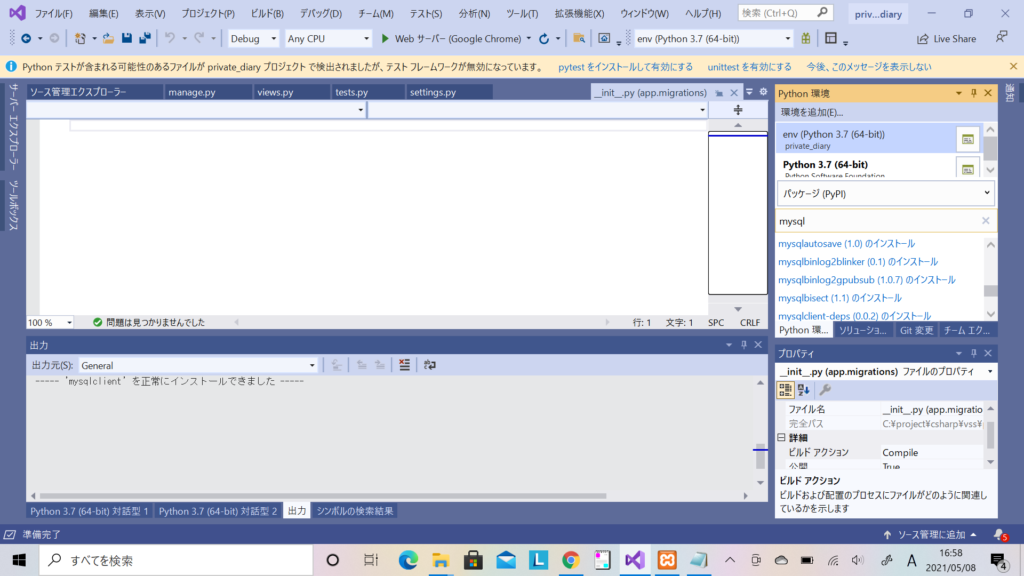Open the Python environments package icon in the toolbar
This screenshot has width=1024, height=576.
coord(806,39)
